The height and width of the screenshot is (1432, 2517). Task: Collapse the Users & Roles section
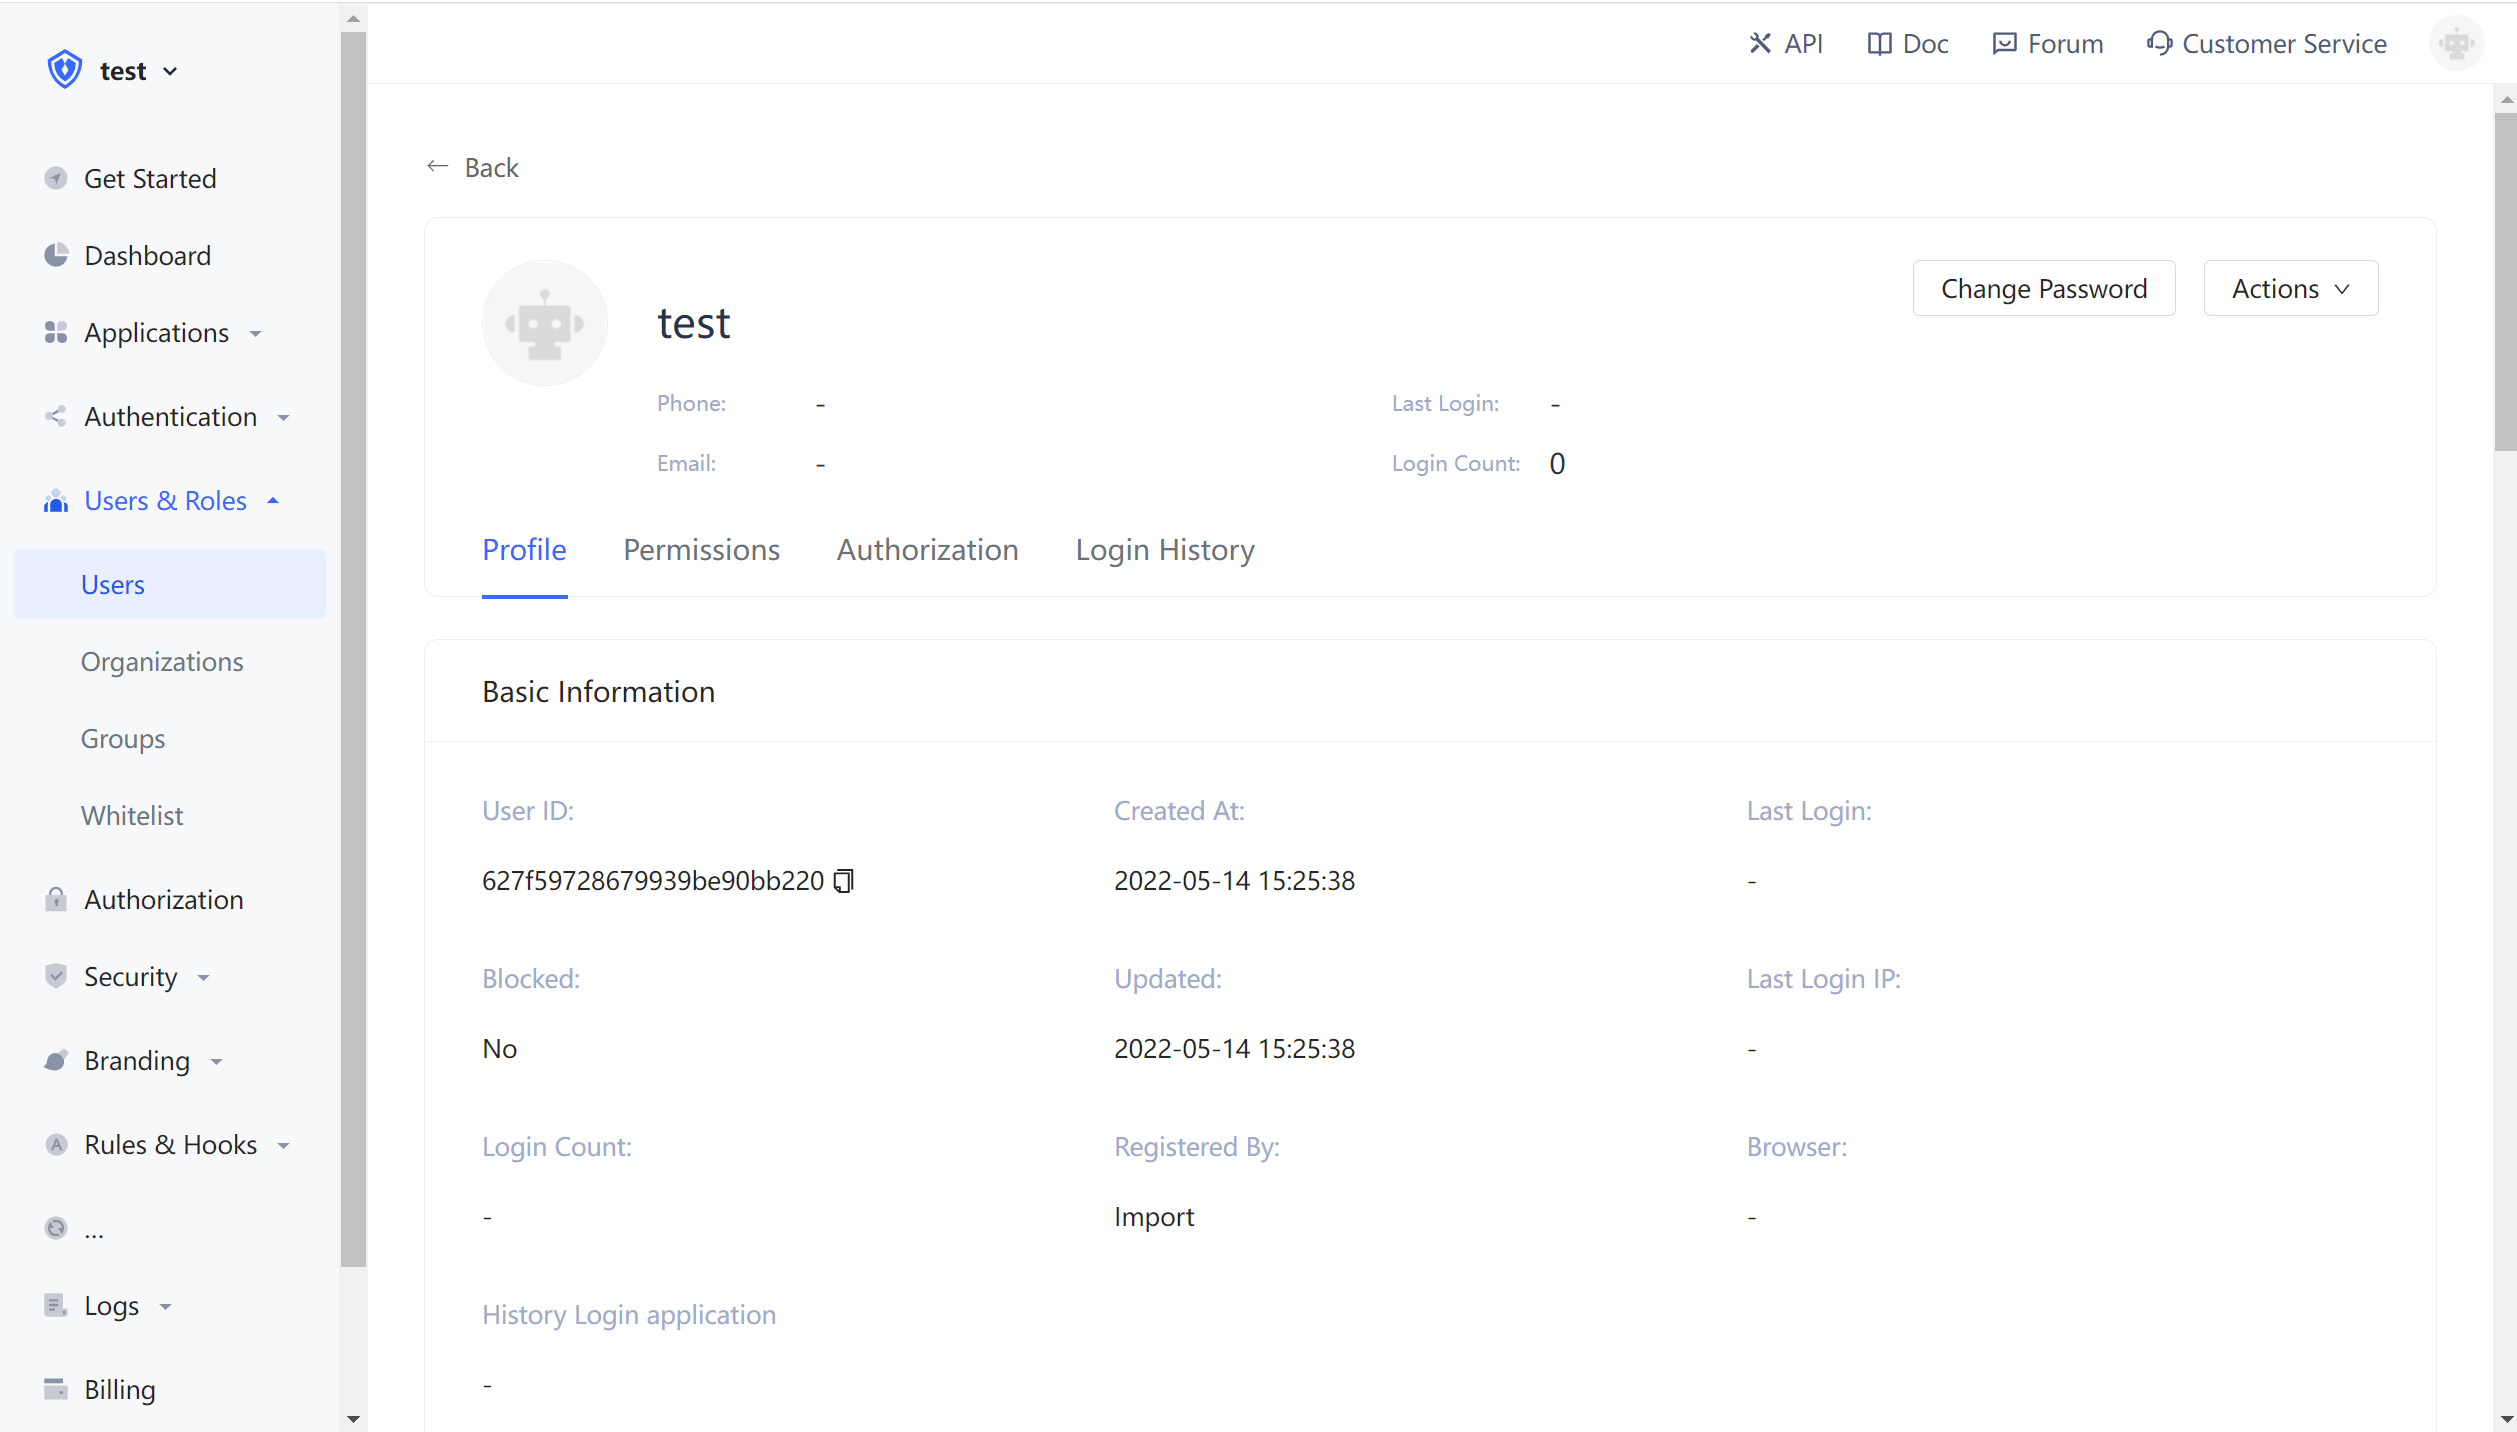tap(273, 500)
